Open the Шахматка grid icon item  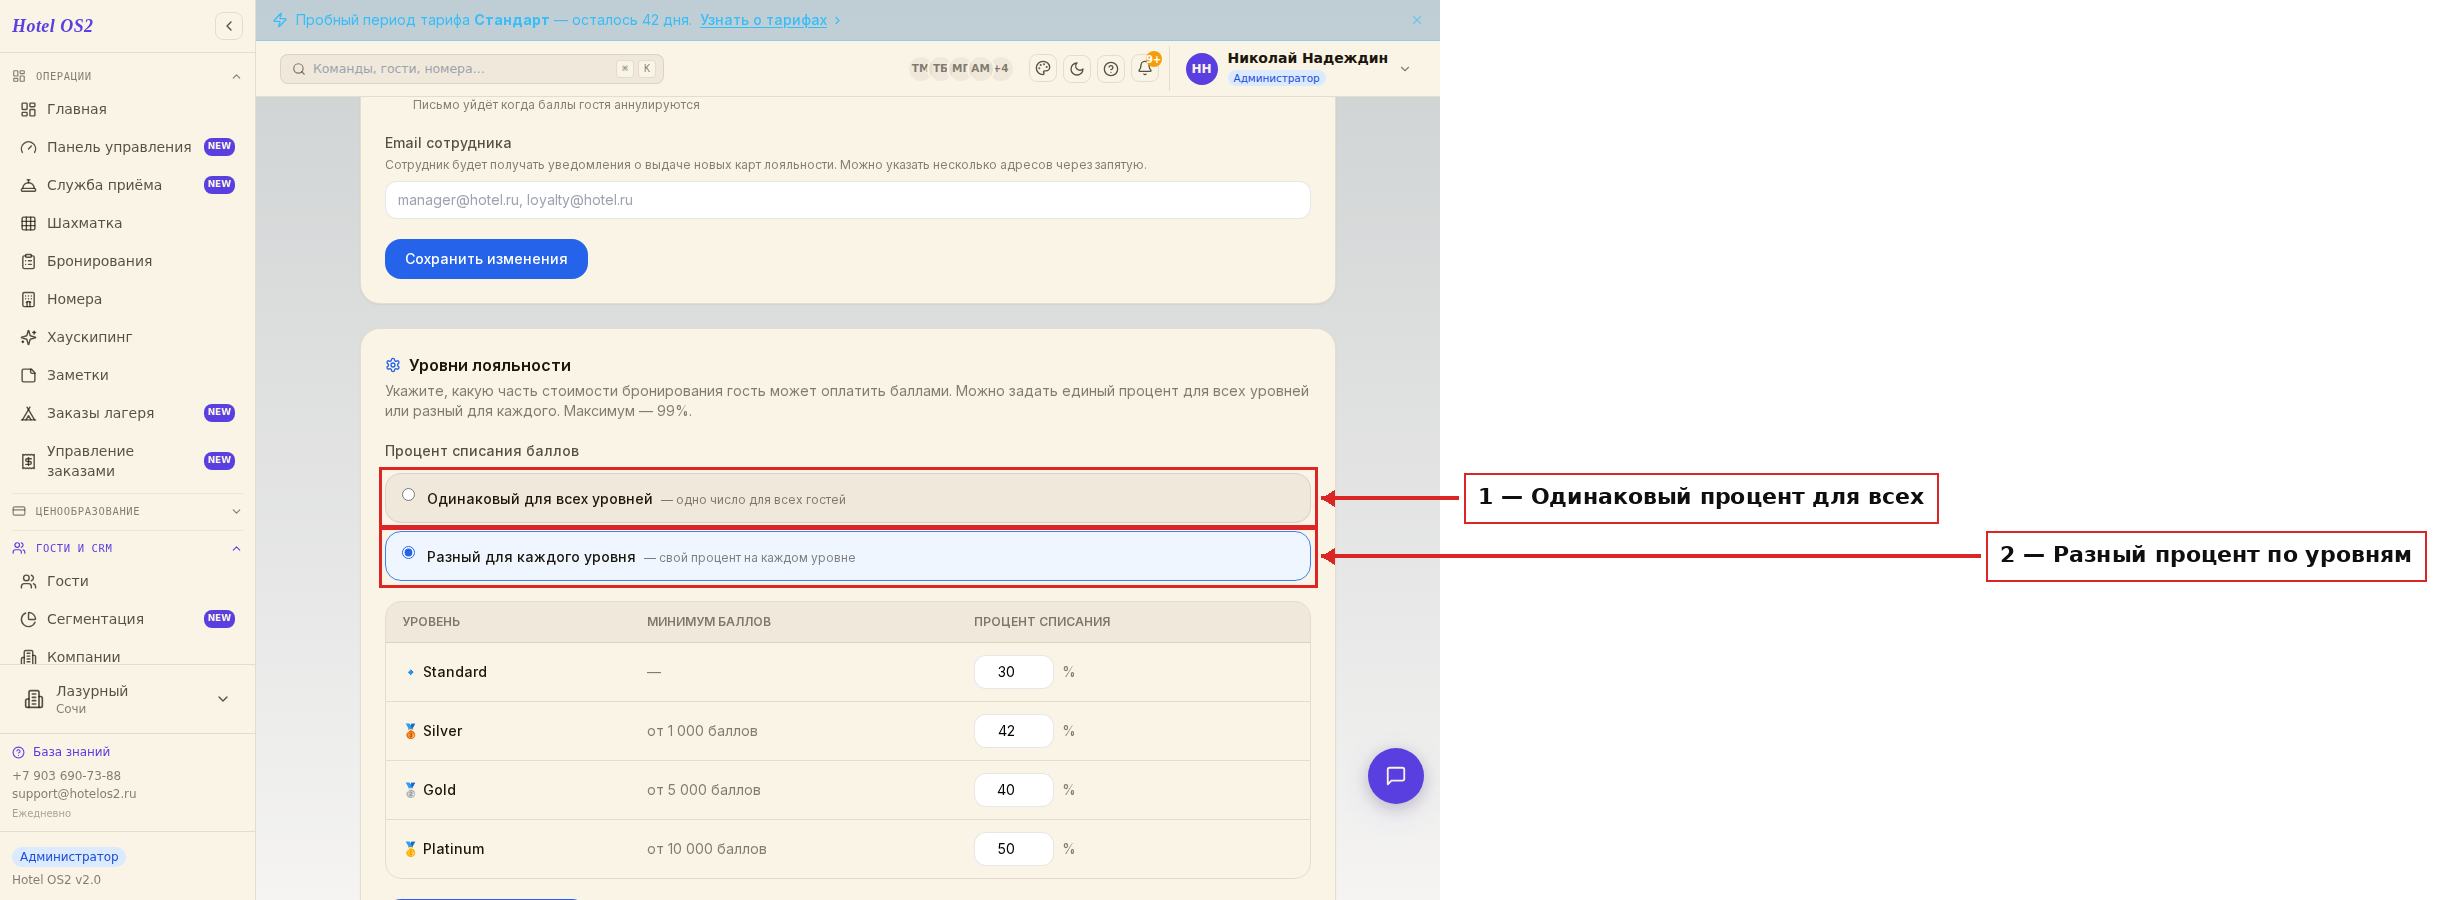tap(29, 223)
